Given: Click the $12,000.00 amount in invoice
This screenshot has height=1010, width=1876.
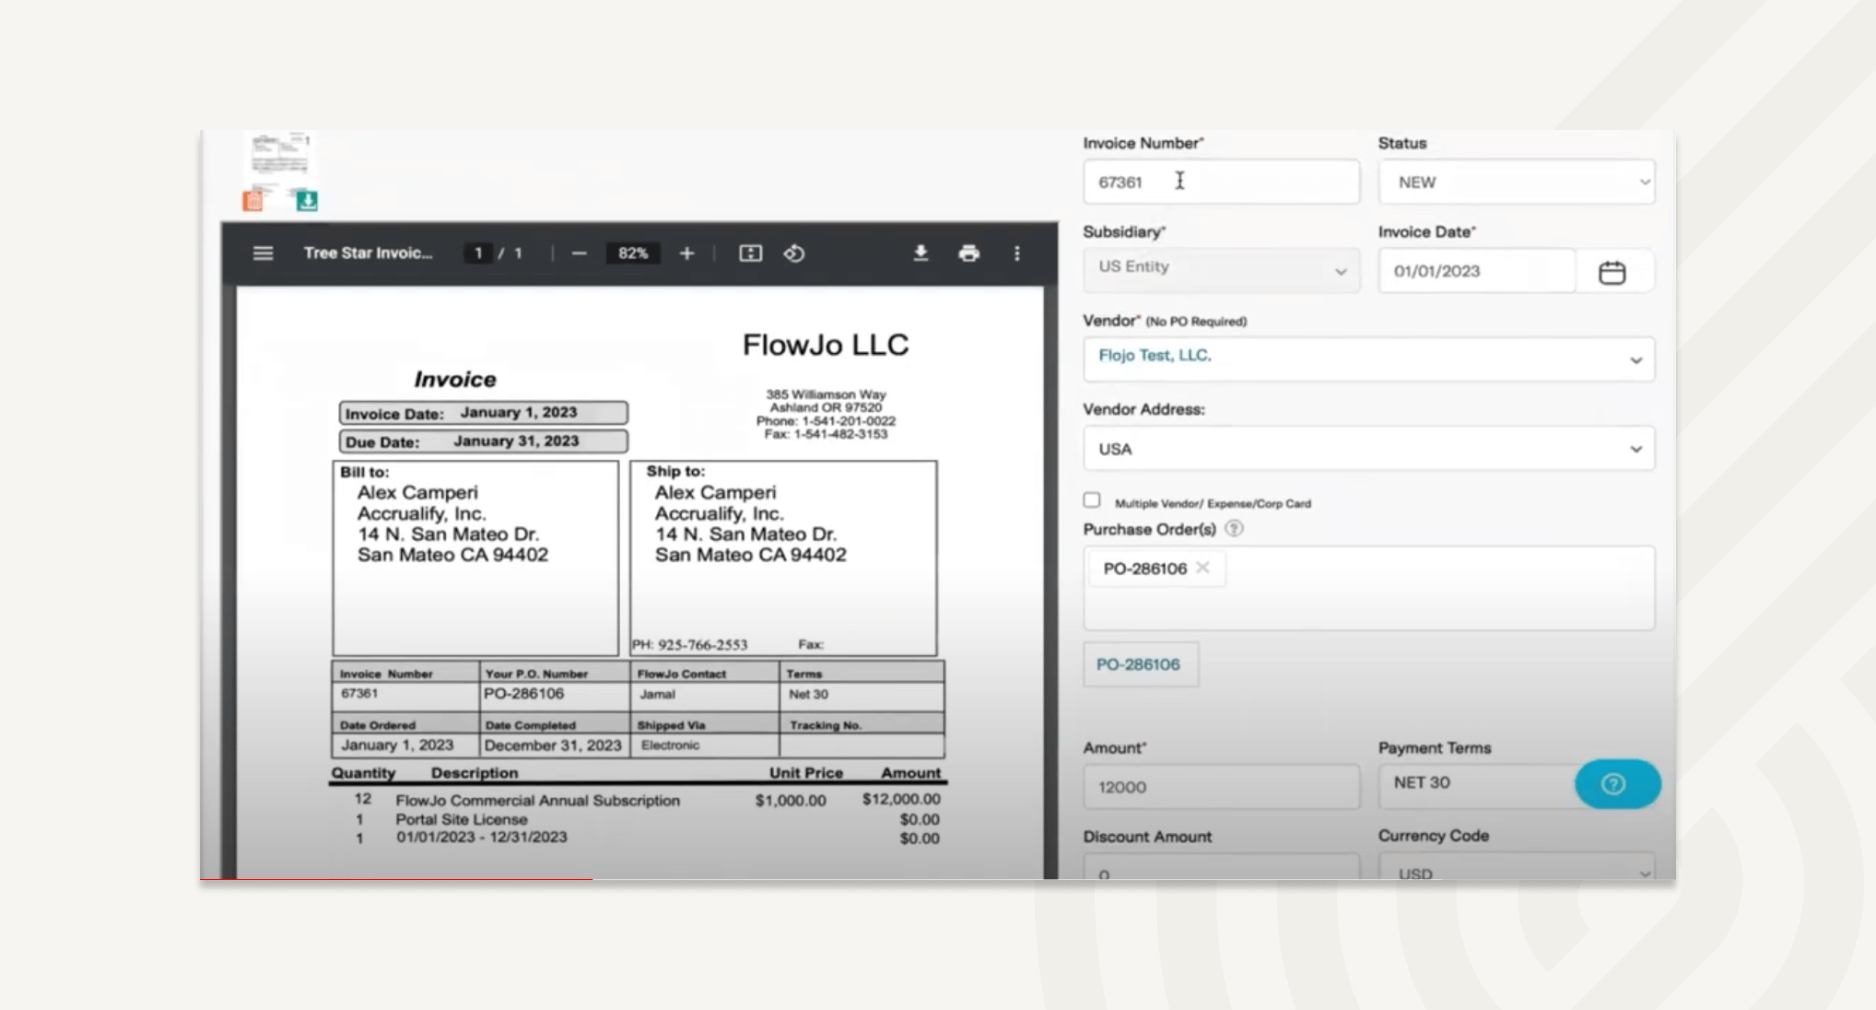Looking at the screenshot, I should 900,800.
